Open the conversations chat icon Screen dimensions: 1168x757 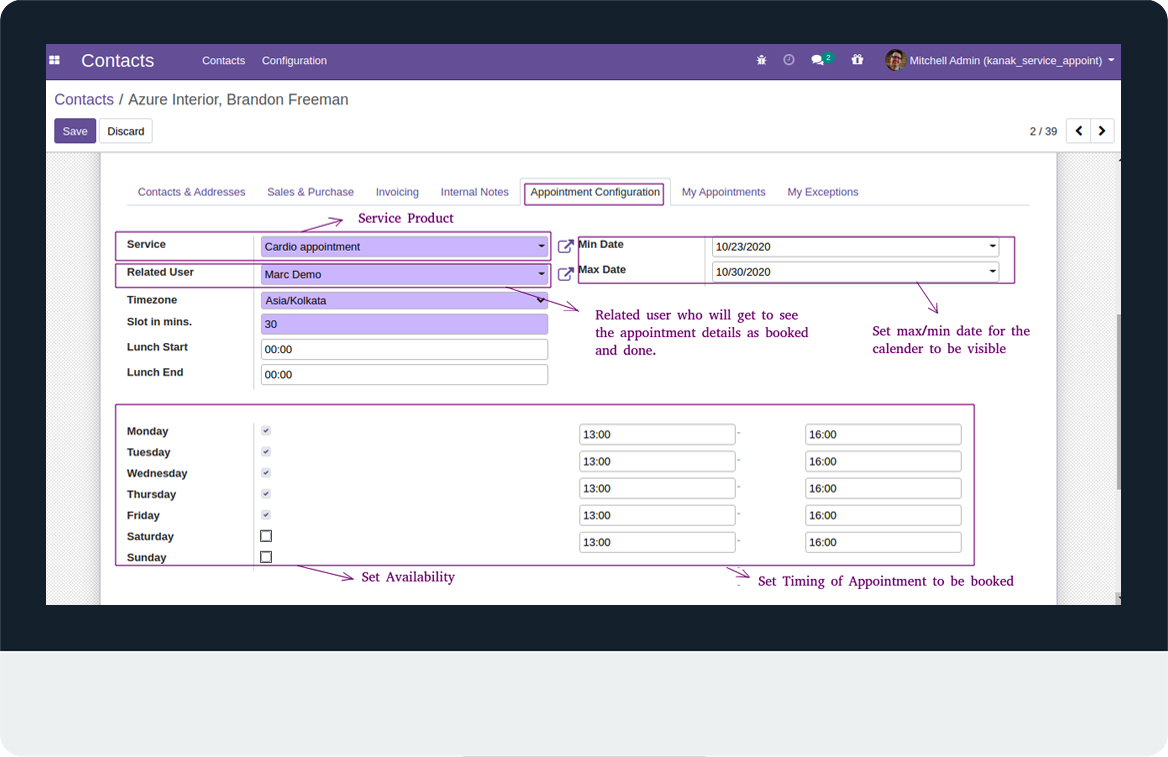point(818,60)
